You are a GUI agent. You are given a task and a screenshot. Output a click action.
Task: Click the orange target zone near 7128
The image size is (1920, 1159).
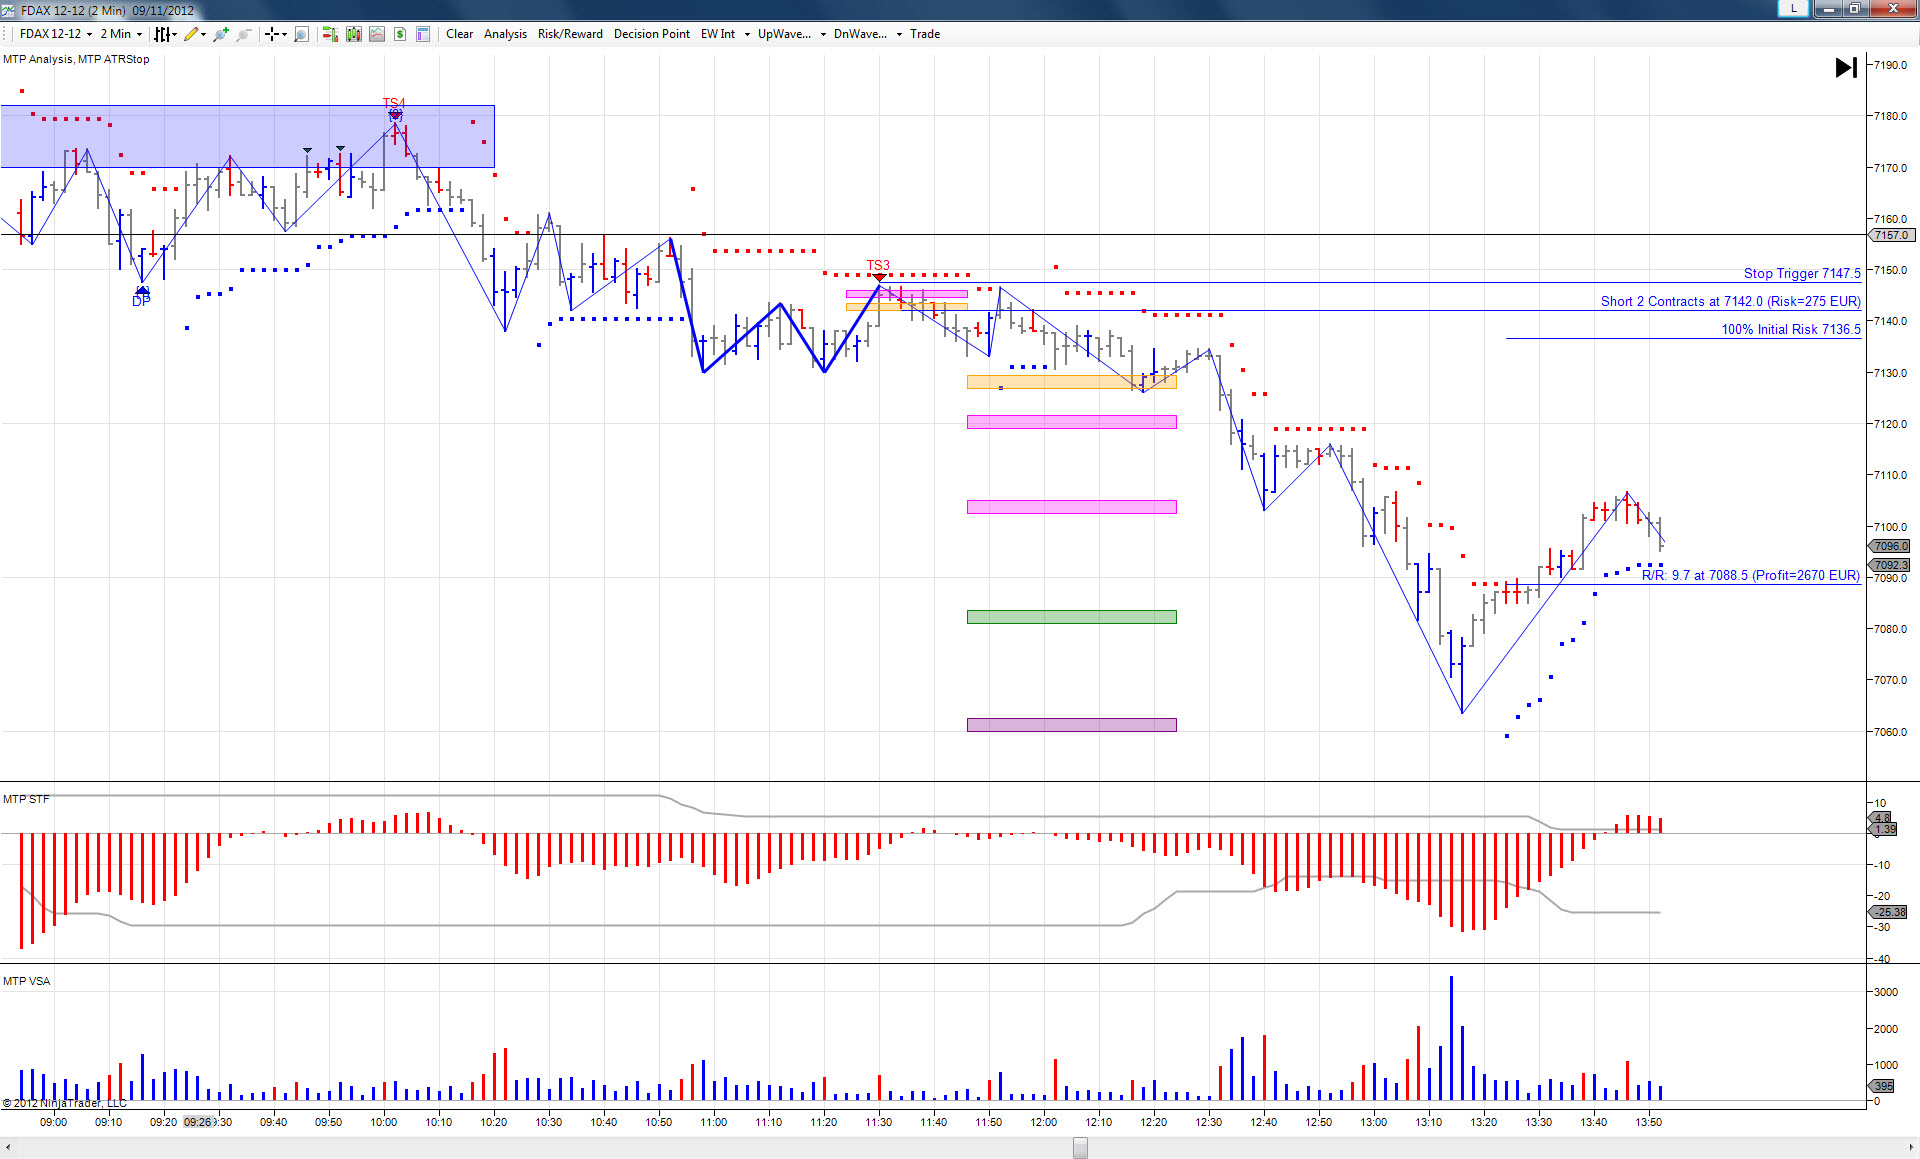pos(1072,382)
